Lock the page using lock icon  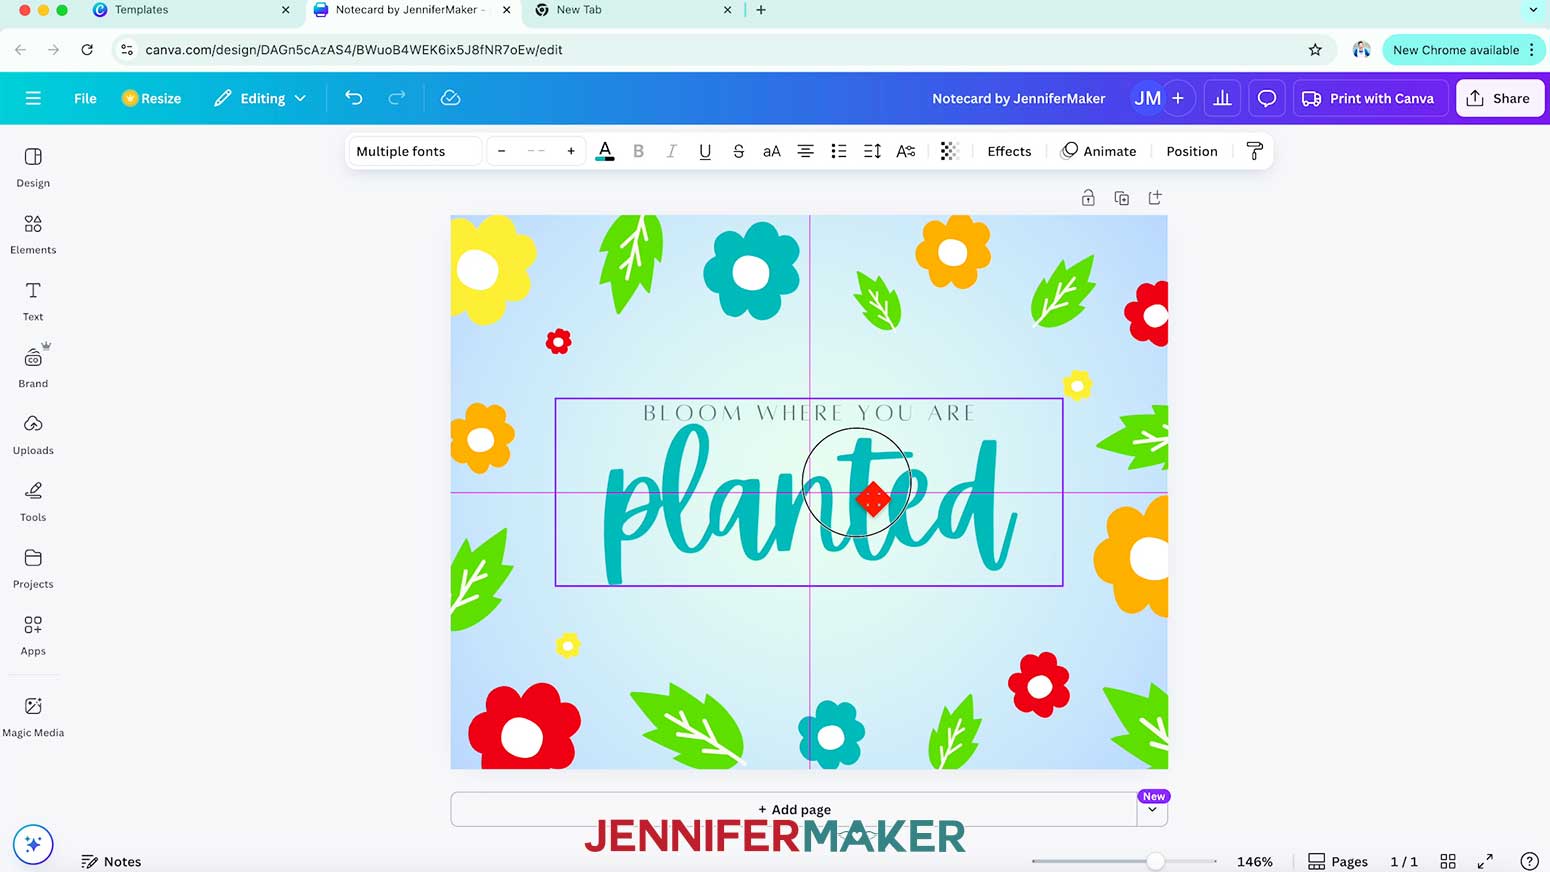1088,198
